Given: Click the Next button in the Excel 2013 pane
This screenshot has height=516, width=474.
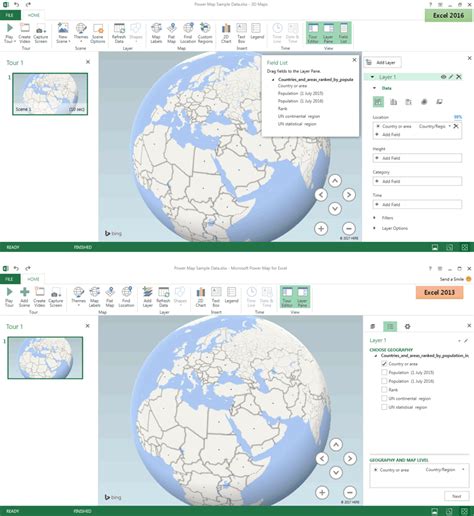Looking at the screenshot, I should tap(456, 496).
